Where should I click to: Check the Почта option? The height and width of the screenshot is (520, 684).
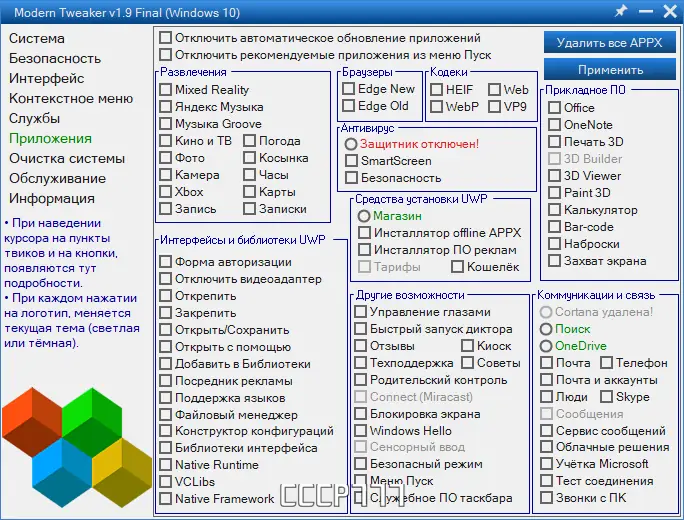point(546,363)
